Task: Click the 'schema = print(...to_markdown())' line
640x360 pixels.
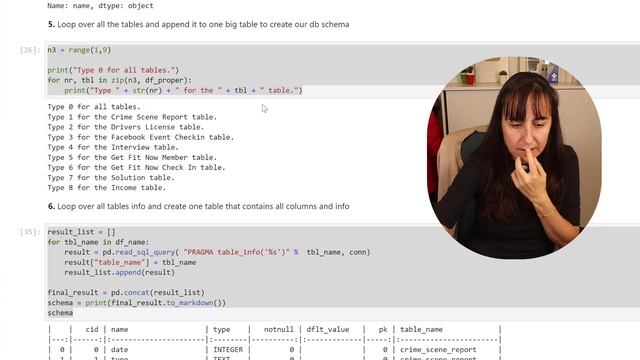Action: tap(137, 303)
